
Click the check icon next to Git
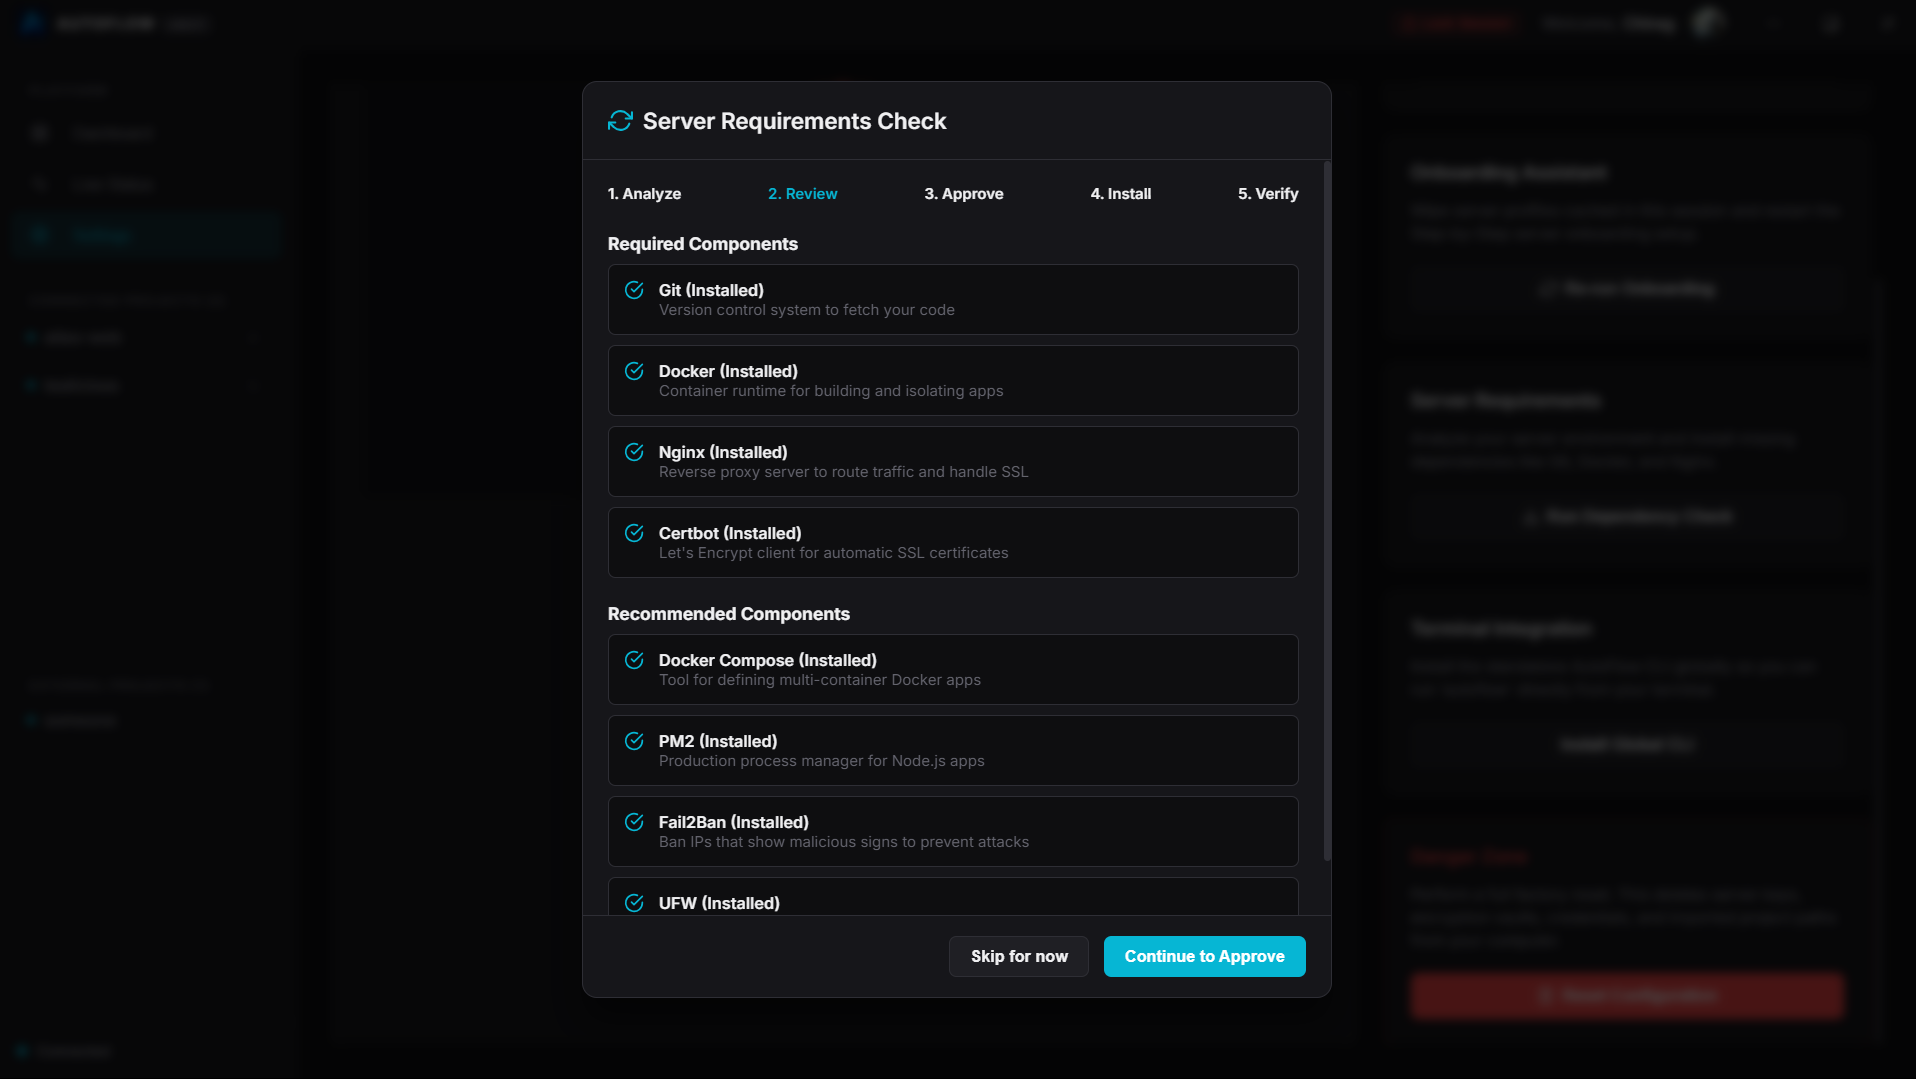click(x=634, y=290)
